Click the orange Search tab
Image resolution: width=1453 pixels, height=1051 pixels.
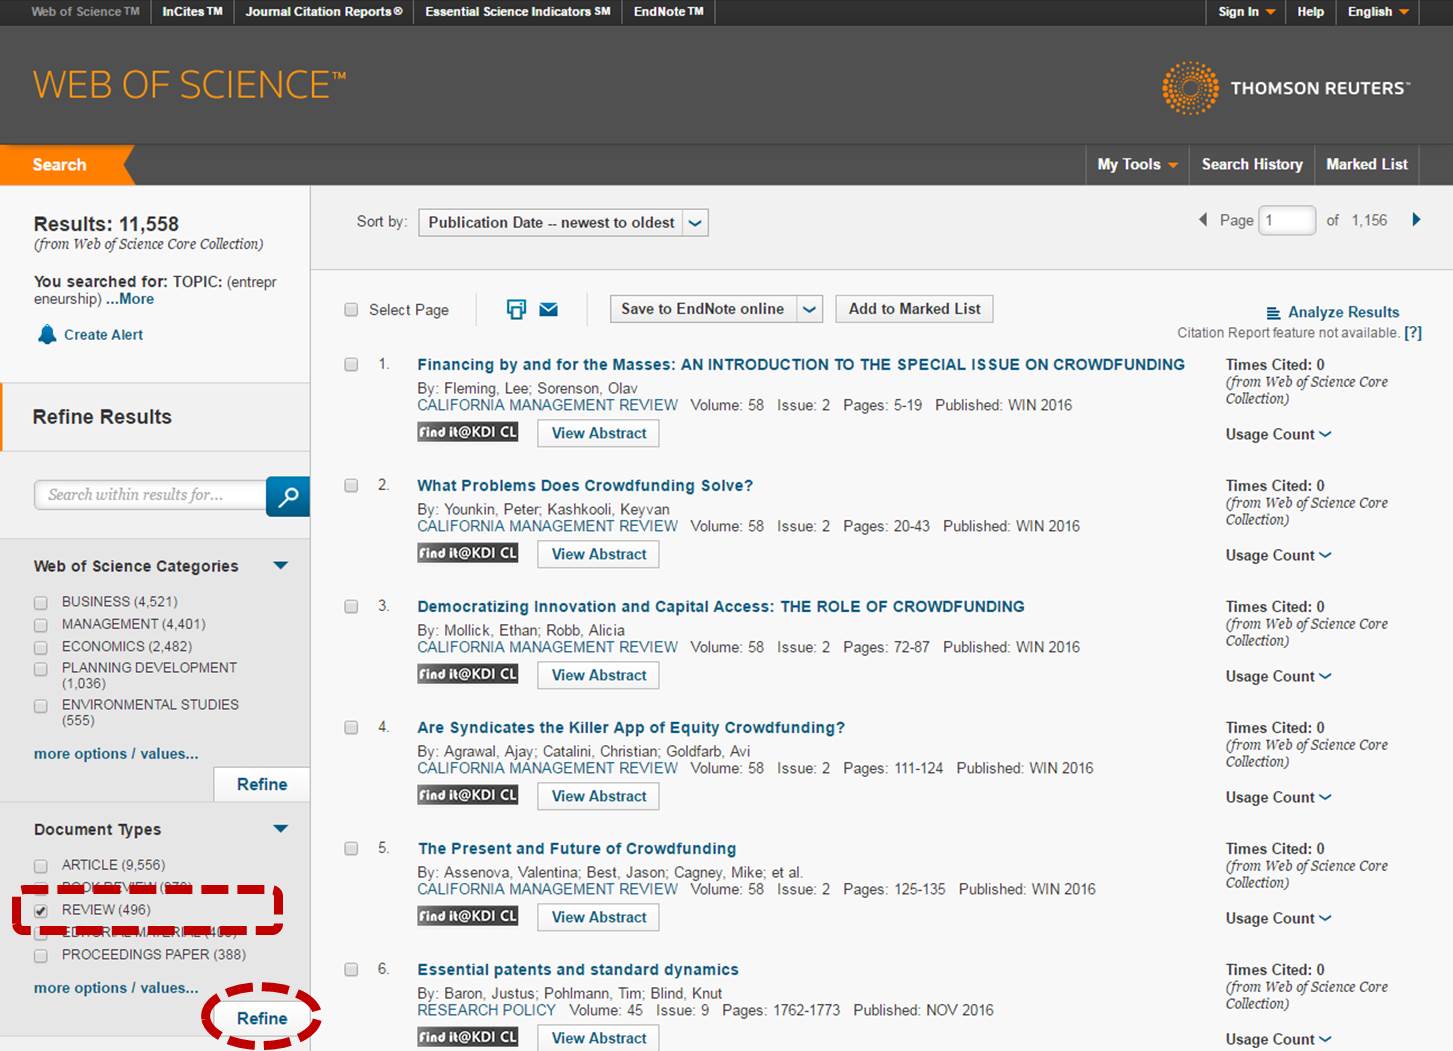click(x=62, y=165)
